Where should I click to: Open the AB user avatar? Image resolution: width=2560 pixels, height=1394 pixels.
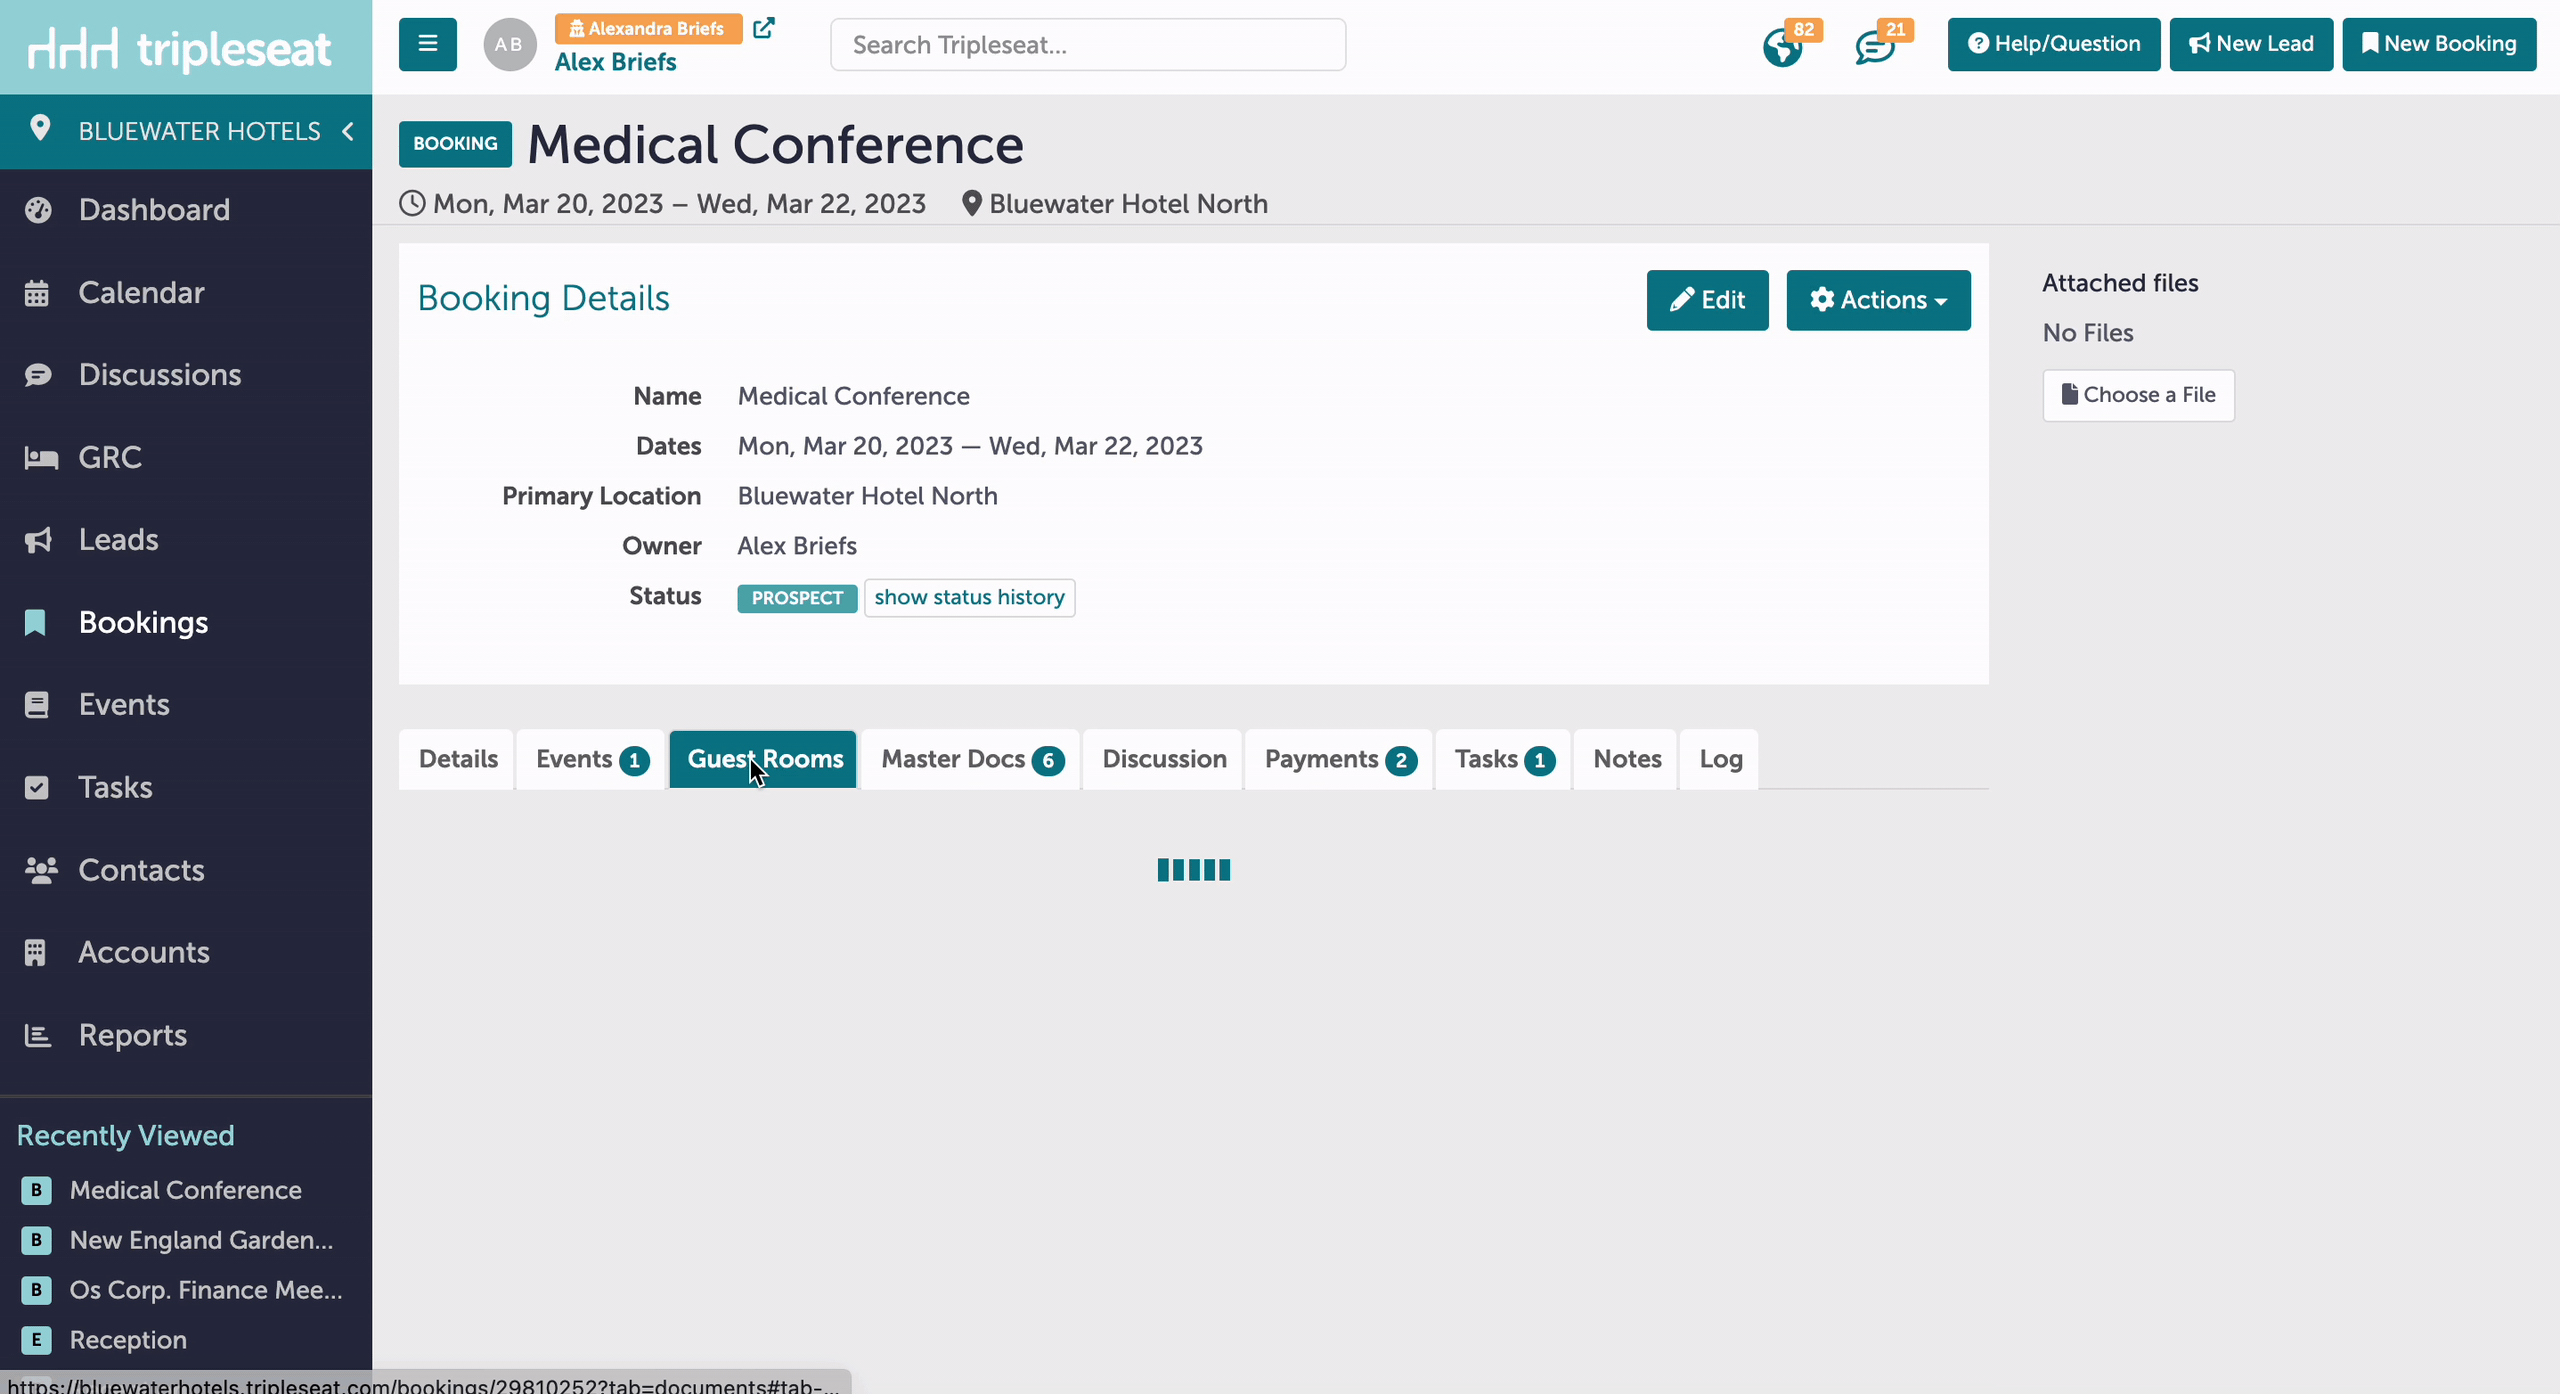(x=509, y=44)
